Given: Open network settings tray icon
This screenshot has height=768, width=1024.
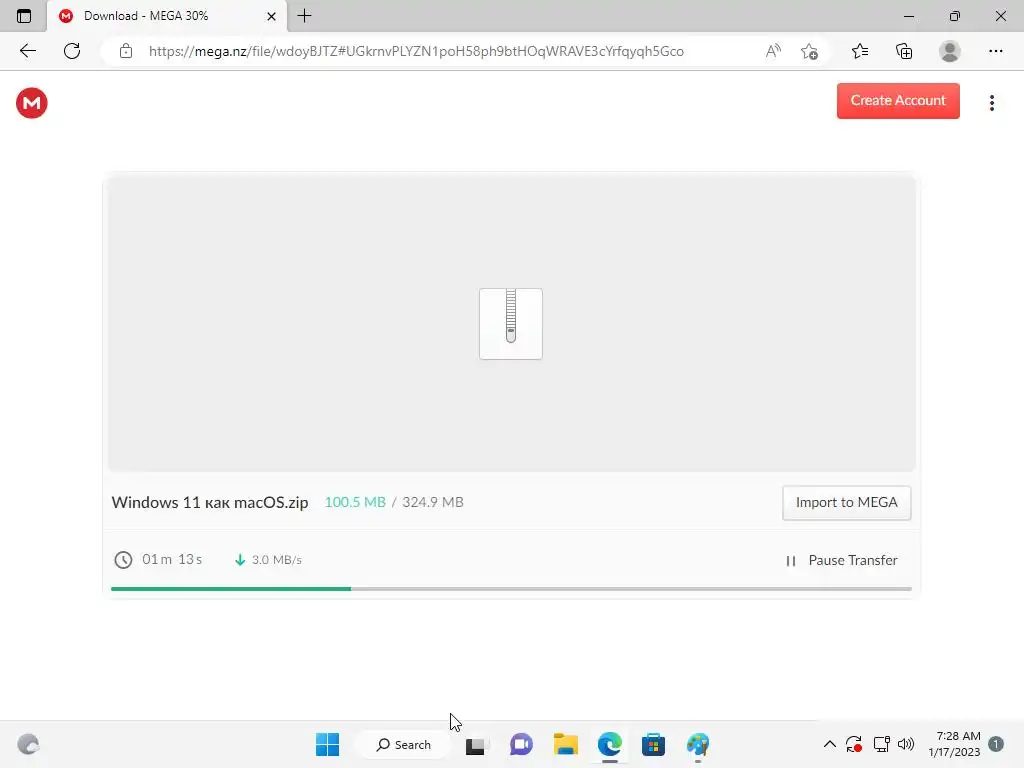Looking at the screenshot, I should tap(882, 744).
